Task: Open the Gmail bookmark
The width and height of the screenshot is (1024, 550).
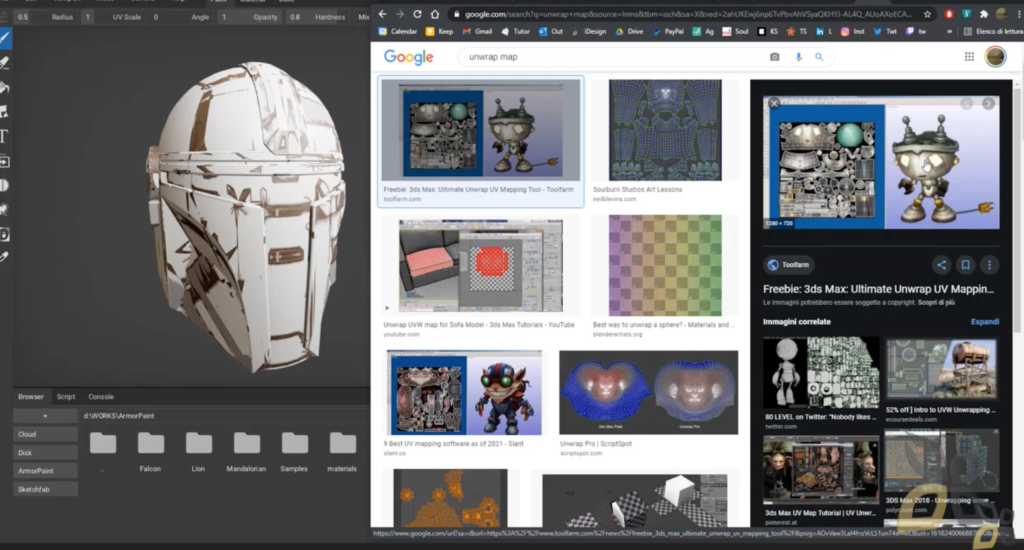Action: coord(477,31)
